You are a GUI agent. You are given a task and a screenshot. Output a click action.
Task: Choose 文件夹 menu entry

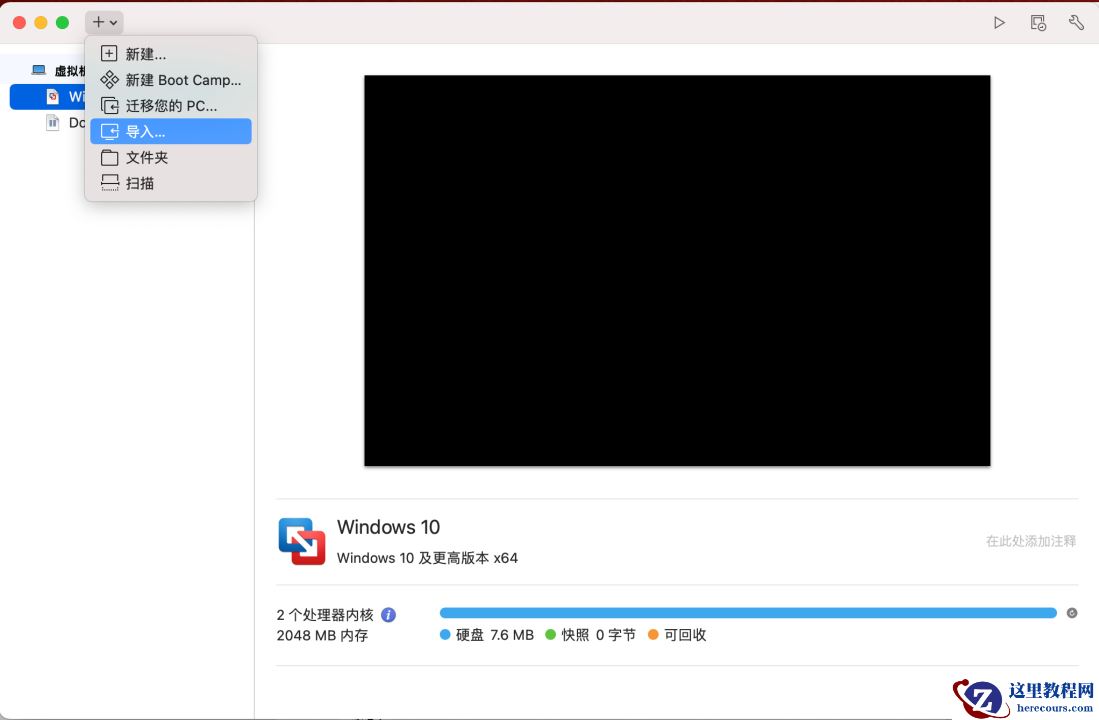coord(171,158)
